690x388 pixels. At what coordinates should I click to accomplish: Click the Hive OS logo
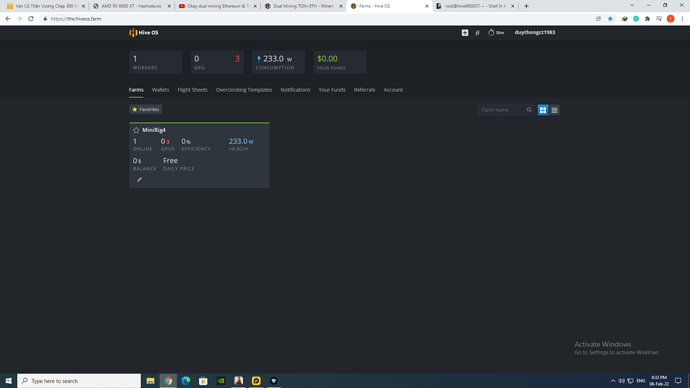(143, 33)
